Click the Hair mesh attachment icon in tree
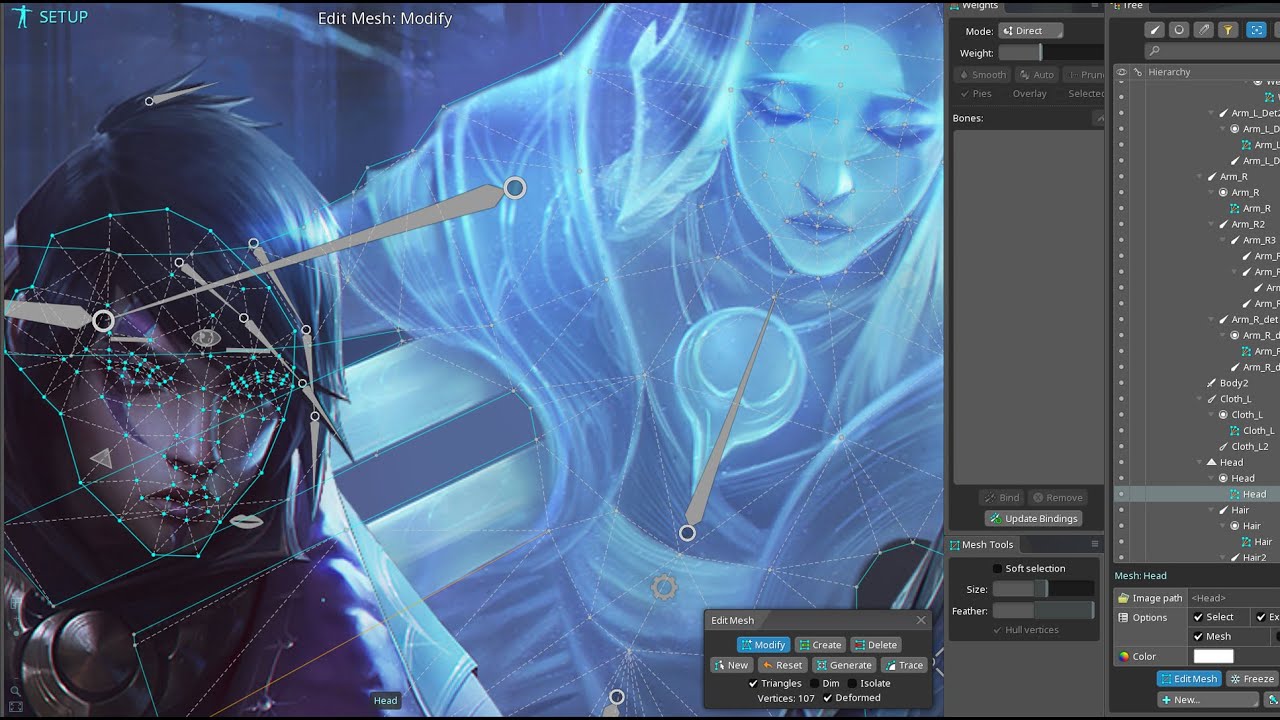The image size is (1280, 720). click(x=1246, y=542)
